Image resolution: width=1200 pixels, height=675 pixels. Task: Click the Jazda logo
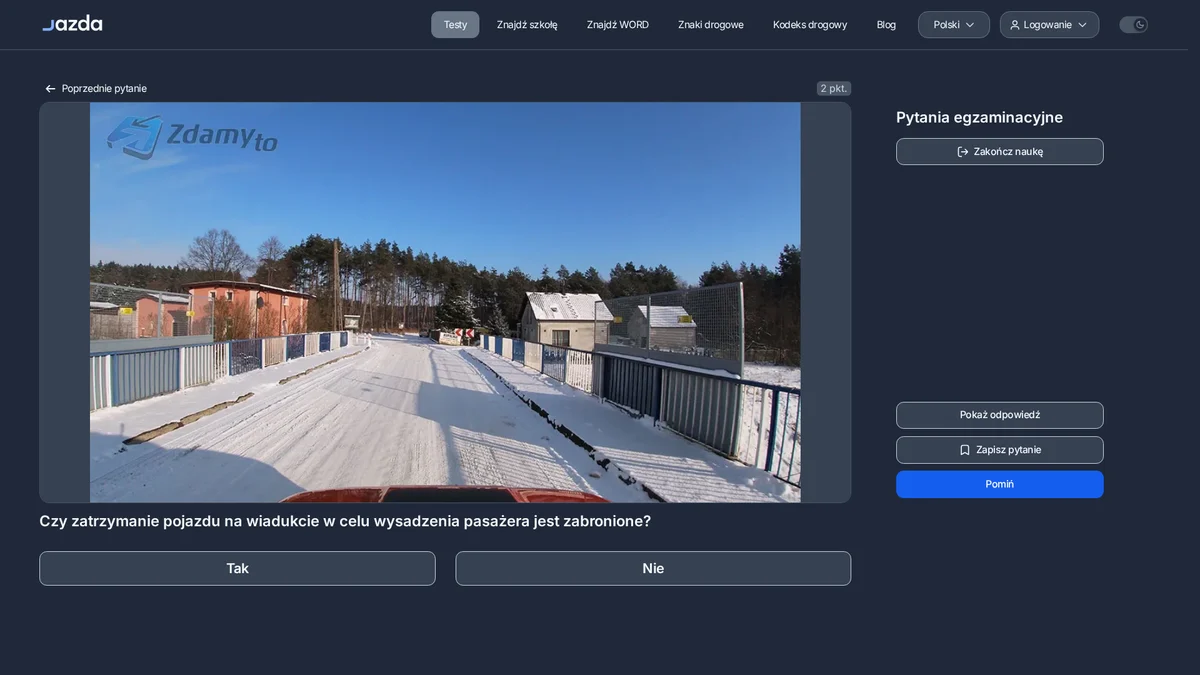click(72, 23)
